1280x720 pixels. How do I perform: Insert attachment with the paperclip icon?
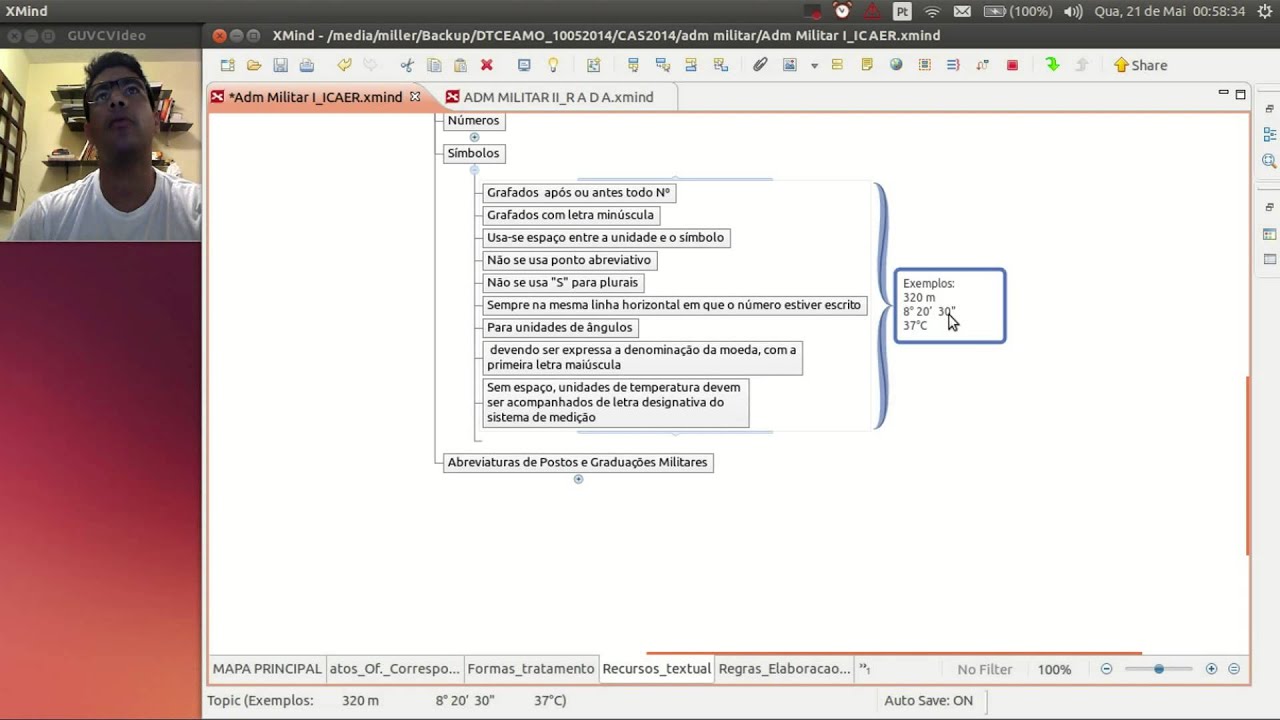click(x=760, y=65)
